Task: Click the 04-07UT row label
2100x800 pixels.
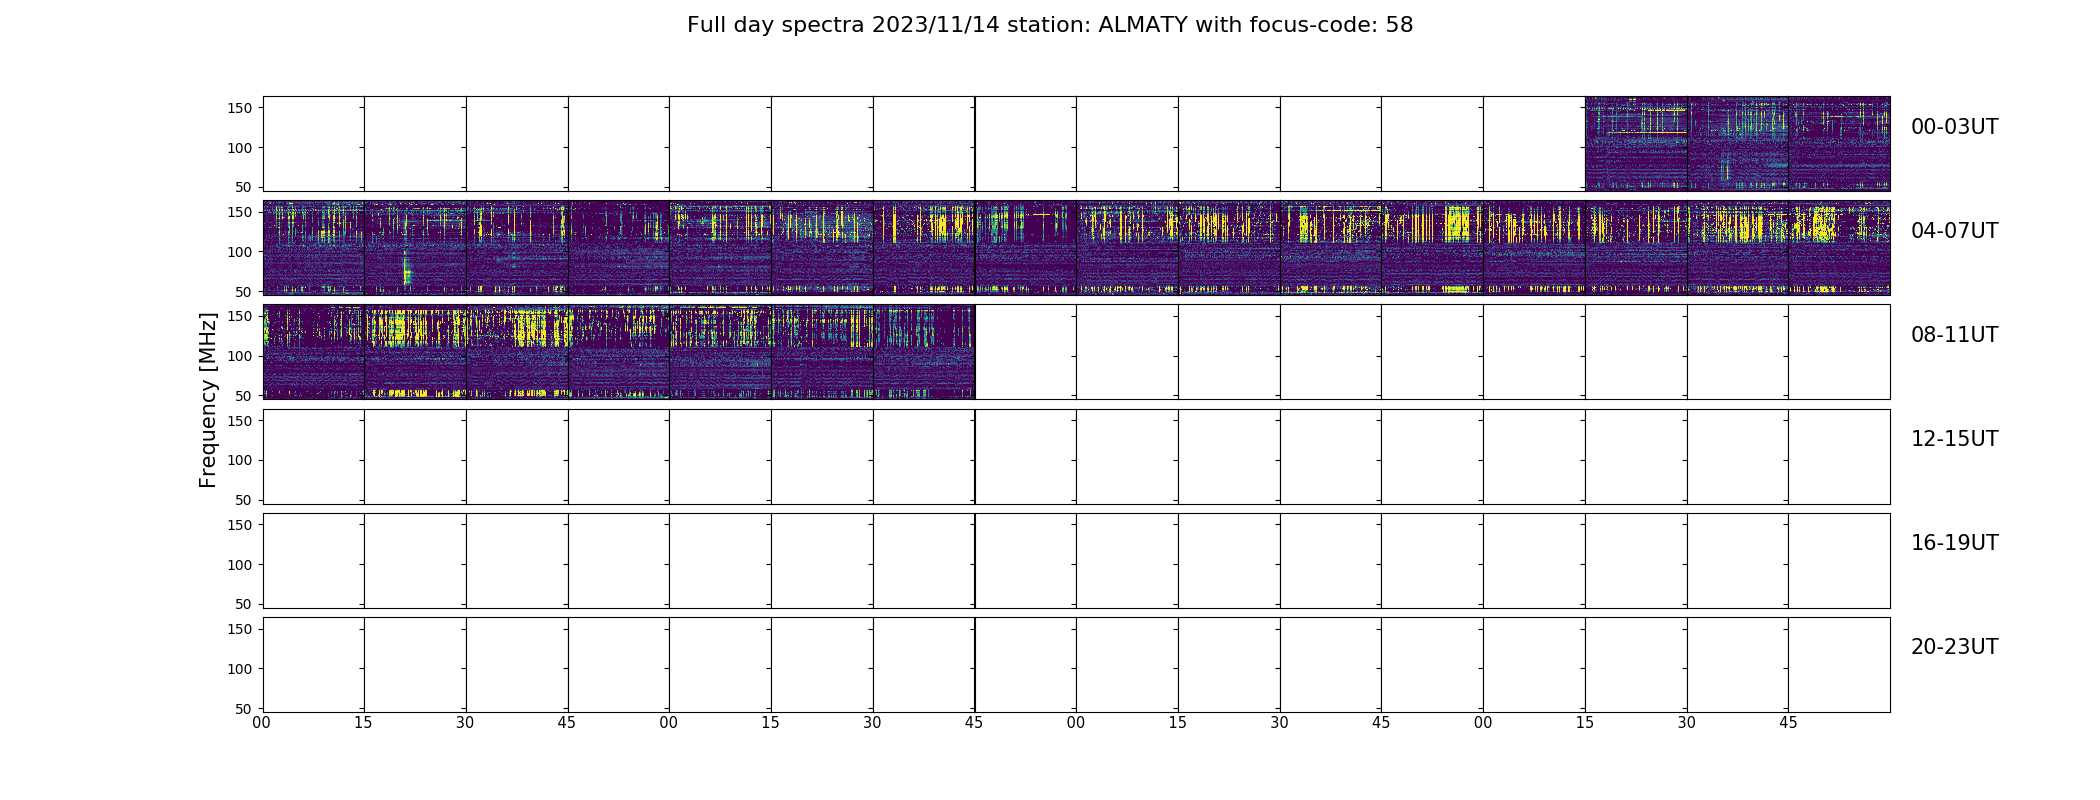Action: [x=1954, y=231]
